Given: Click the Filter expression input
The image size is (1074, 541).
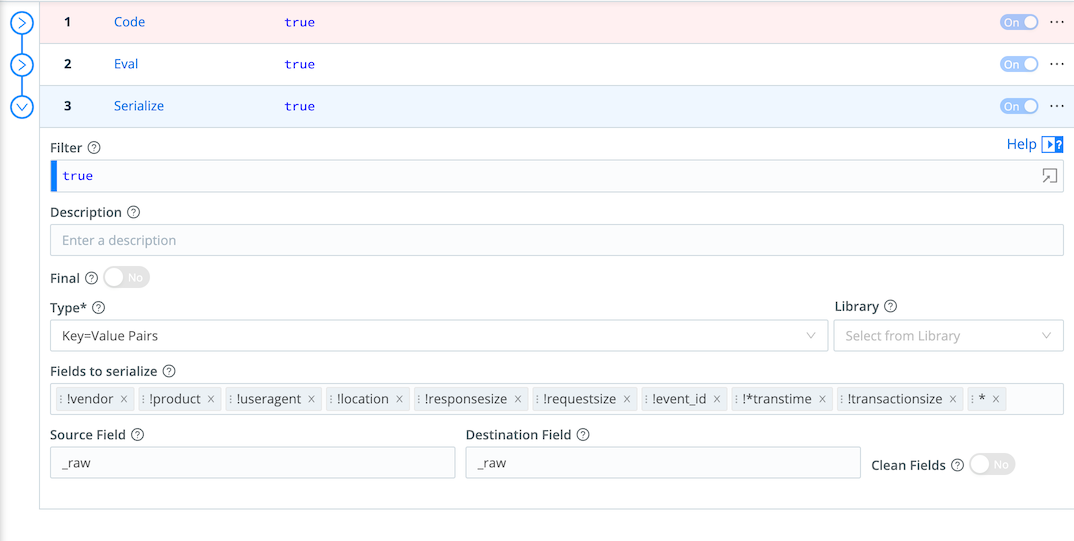Looking at the screenshot, I should 557,176.
